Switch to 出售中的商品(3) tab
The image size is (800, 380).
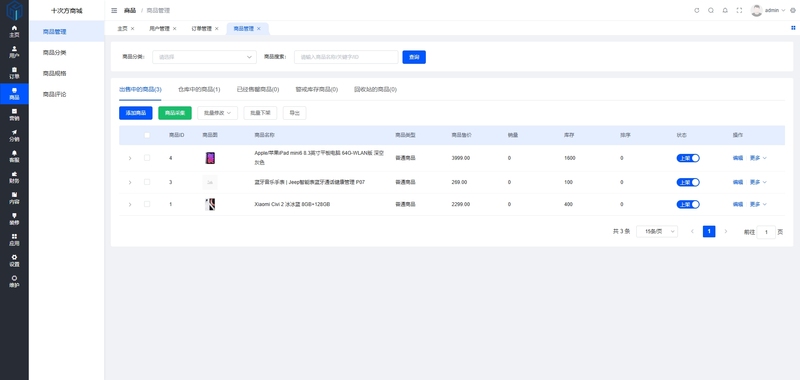coord(140,89)
